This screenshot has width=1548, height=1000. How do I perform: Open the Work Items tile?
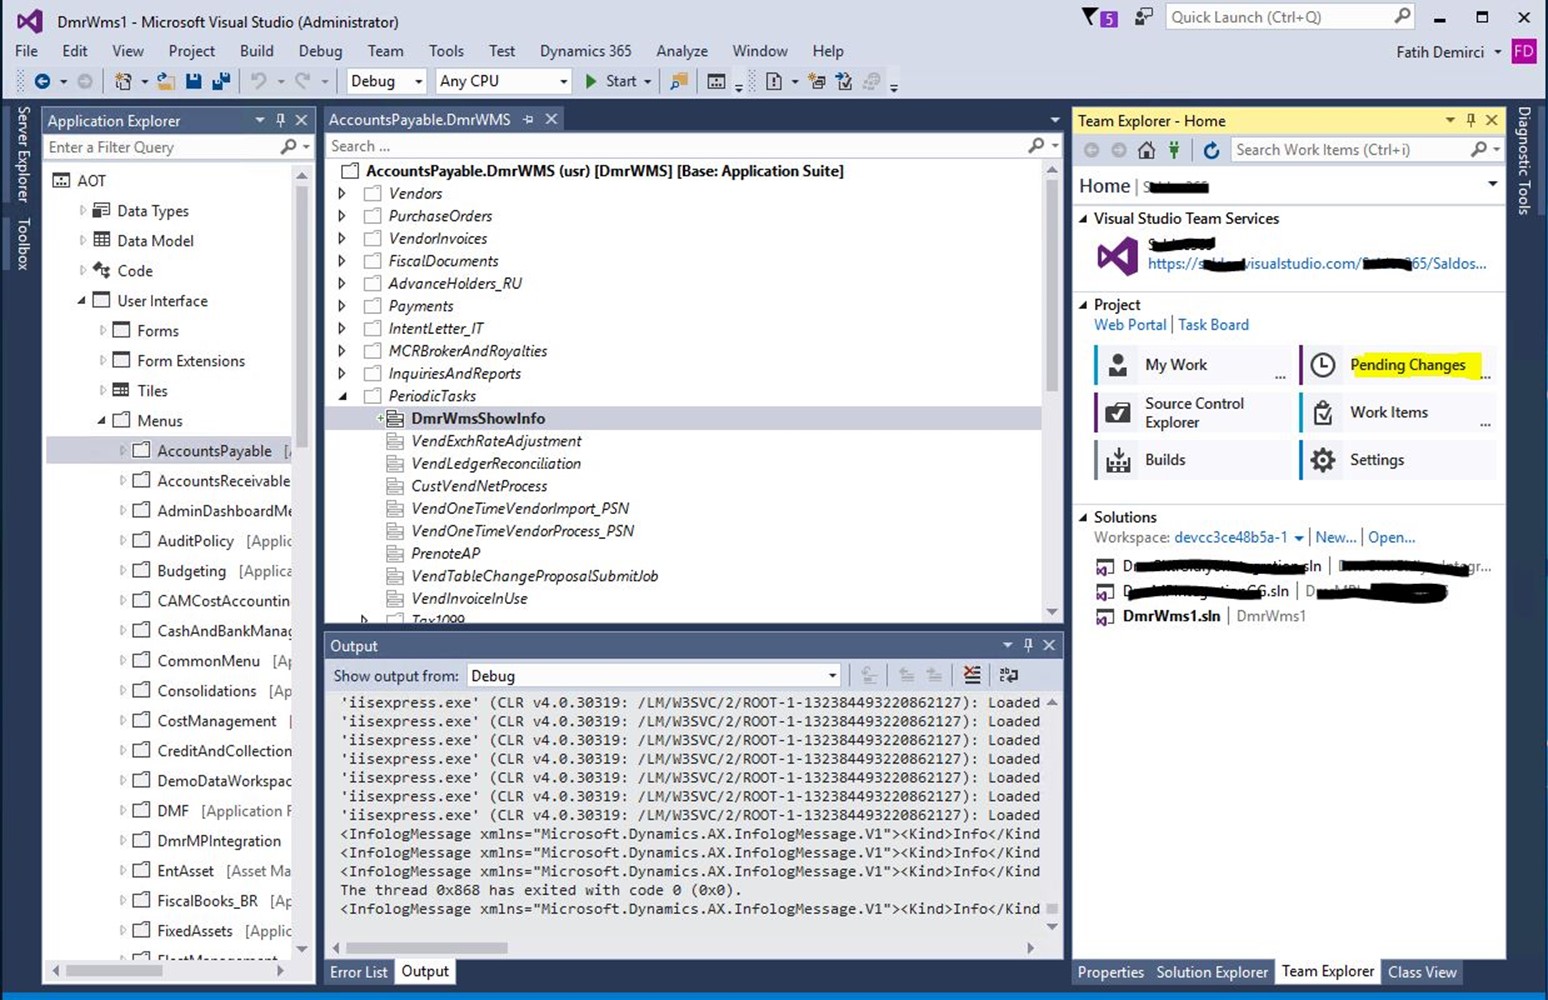1400,412
